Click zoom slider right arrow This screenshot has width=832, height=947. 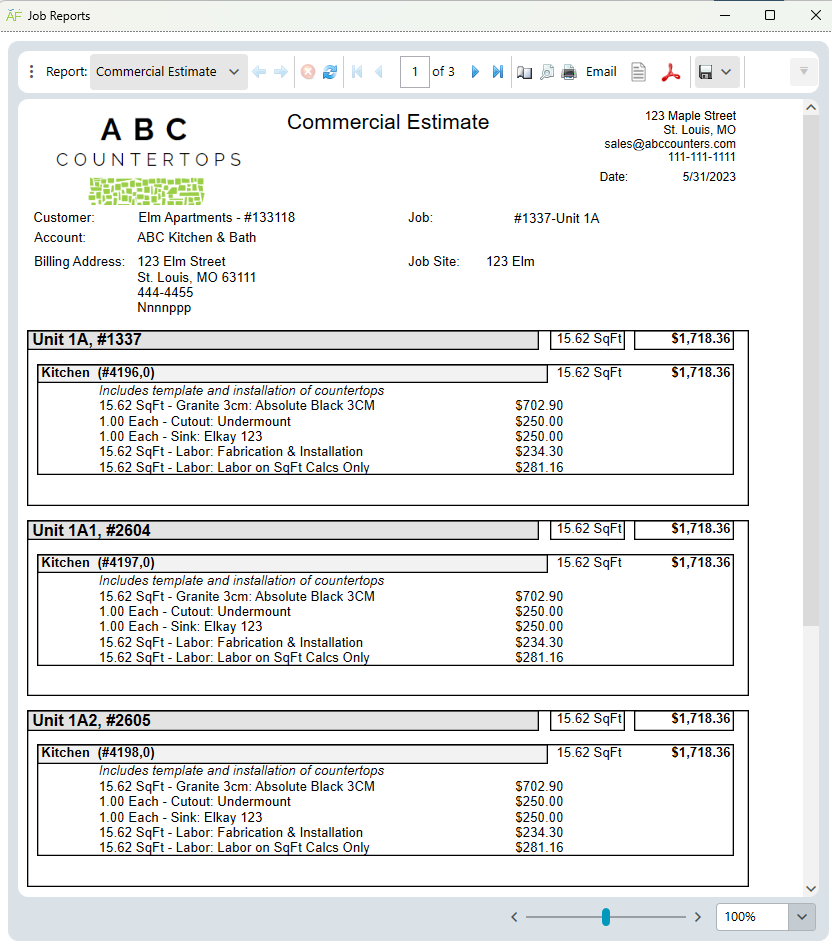click(x=698, y=917)
